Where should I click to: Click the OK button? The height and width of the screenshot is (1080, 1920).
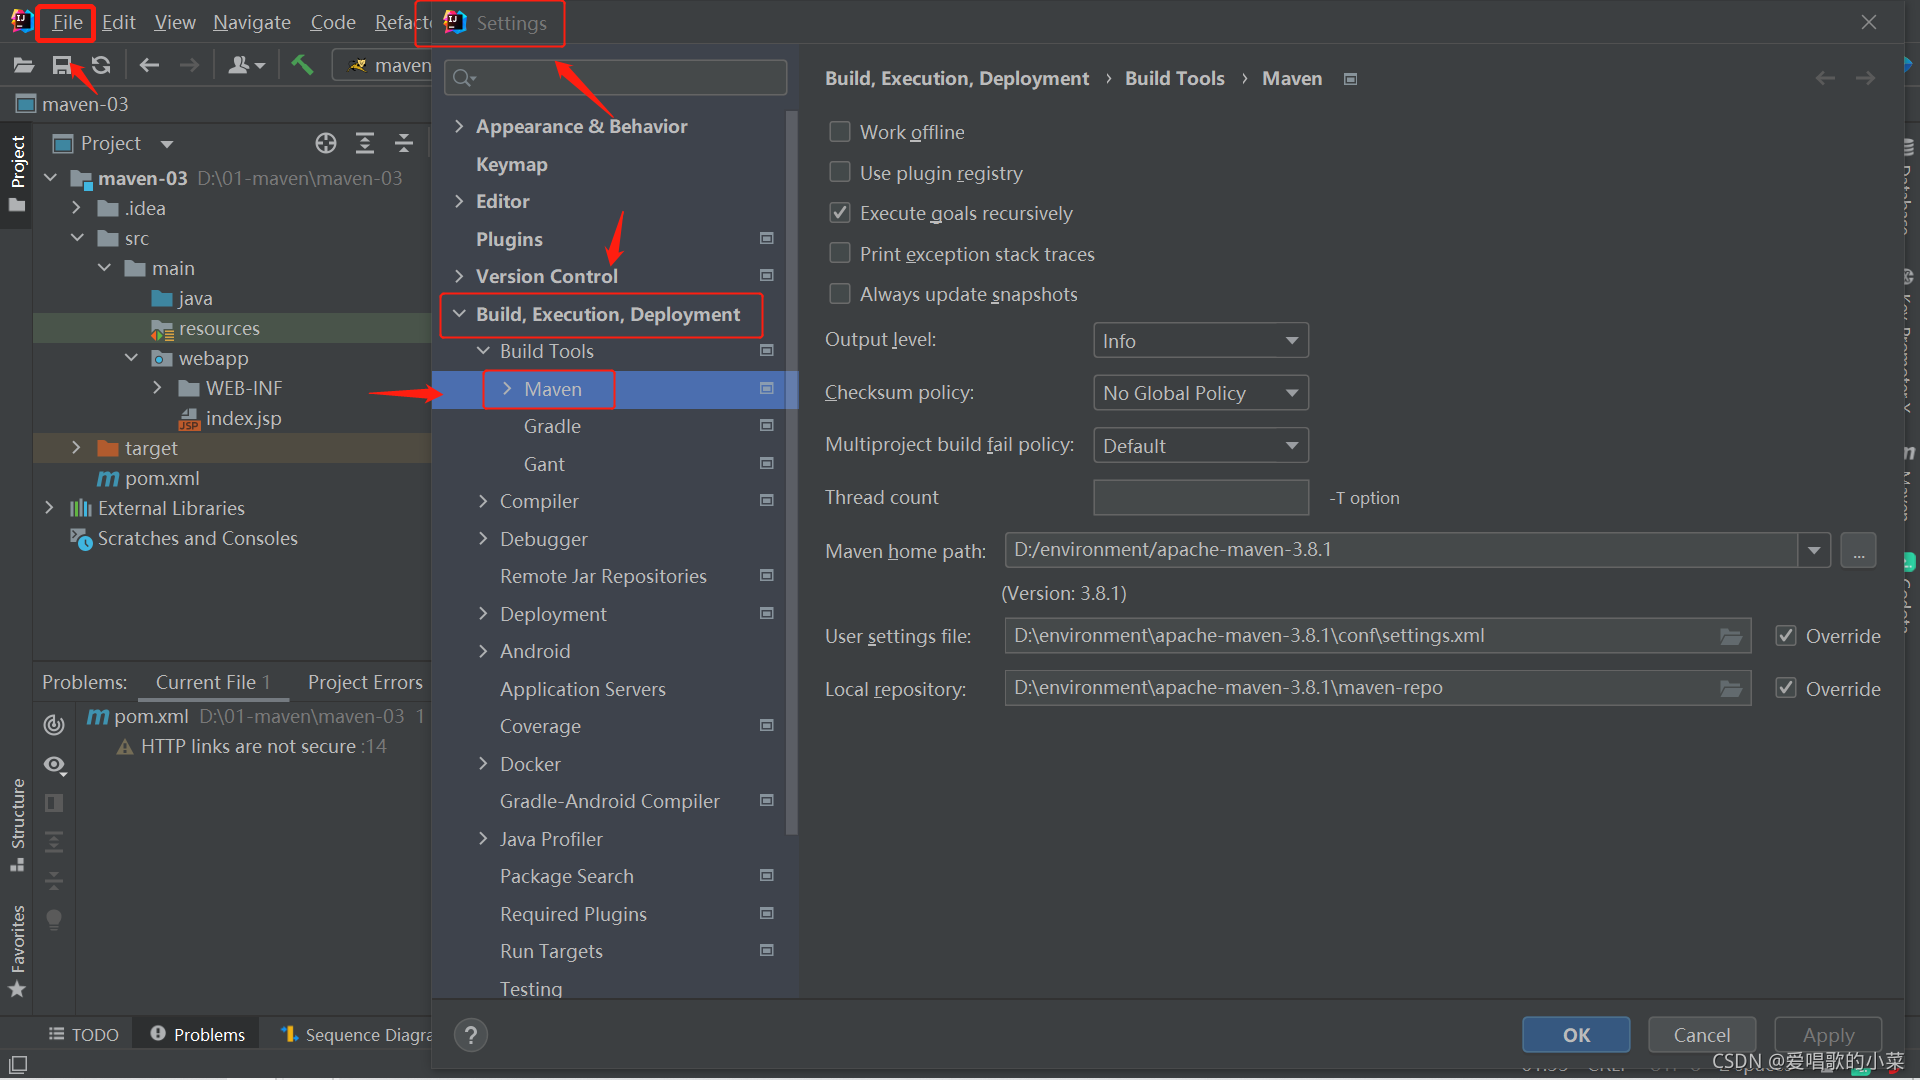click(x=1576, y=1035)
